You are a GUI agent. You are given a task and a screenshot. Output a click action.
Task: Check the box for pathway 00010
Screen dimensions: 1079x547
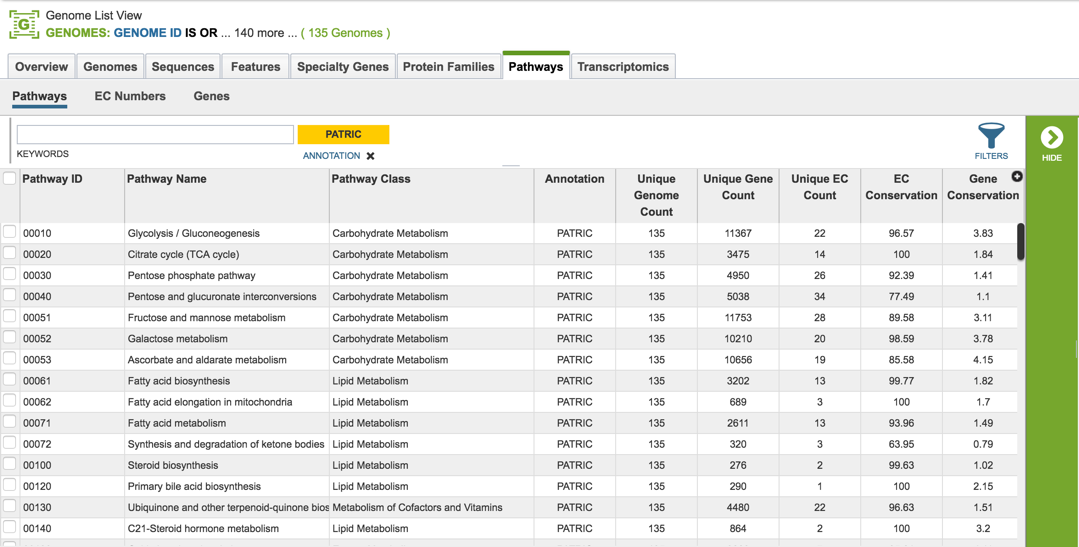pyautogui.click(x=10, y=232)
